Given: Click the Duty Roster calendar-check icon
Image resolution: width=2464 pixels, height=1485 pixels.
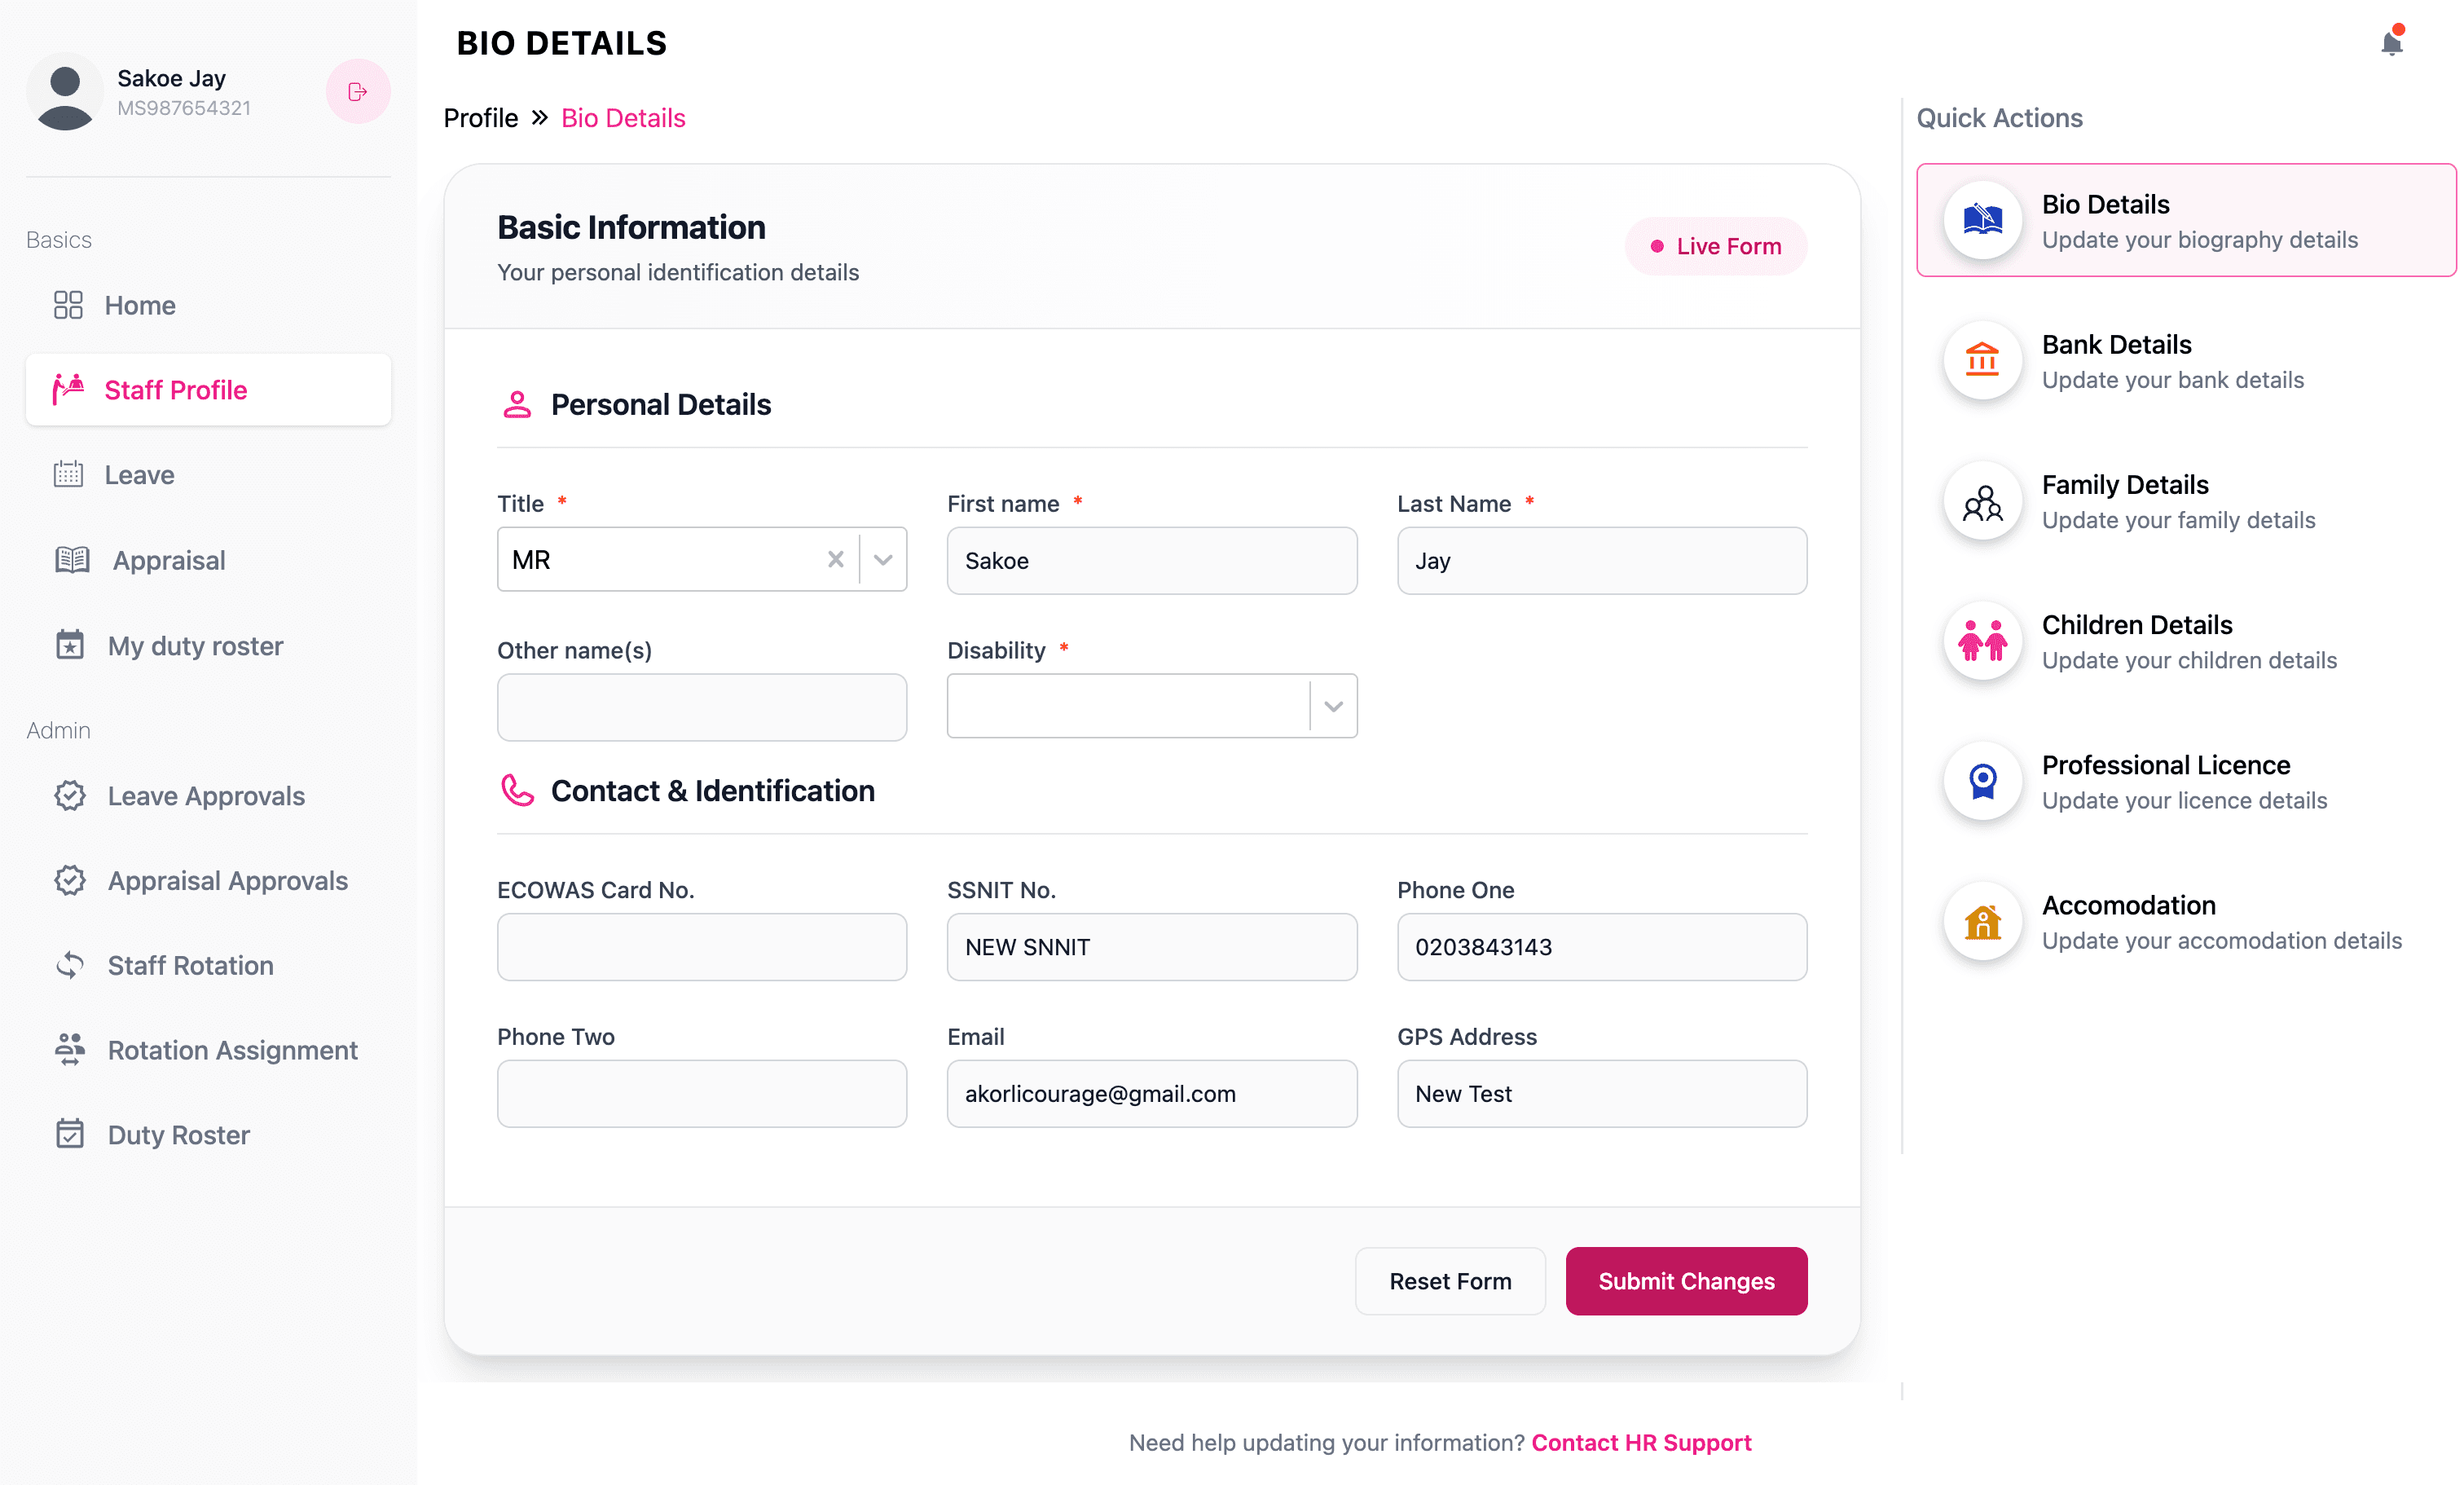Looking at the screenshot, I should point(70,1134).
